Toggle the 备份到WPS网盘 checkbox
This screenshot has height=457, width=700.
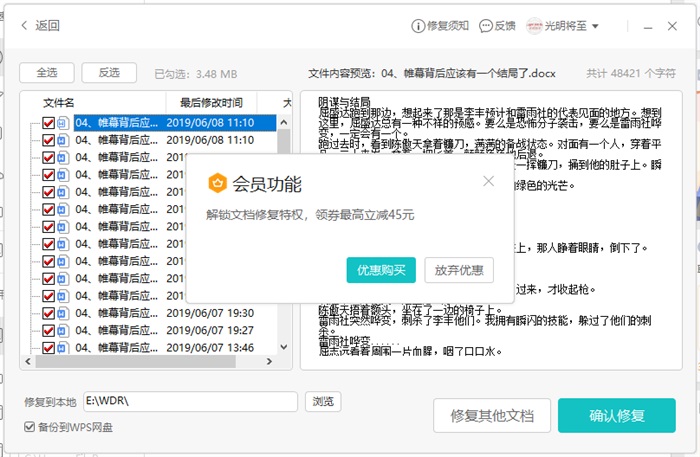[30, 428]
